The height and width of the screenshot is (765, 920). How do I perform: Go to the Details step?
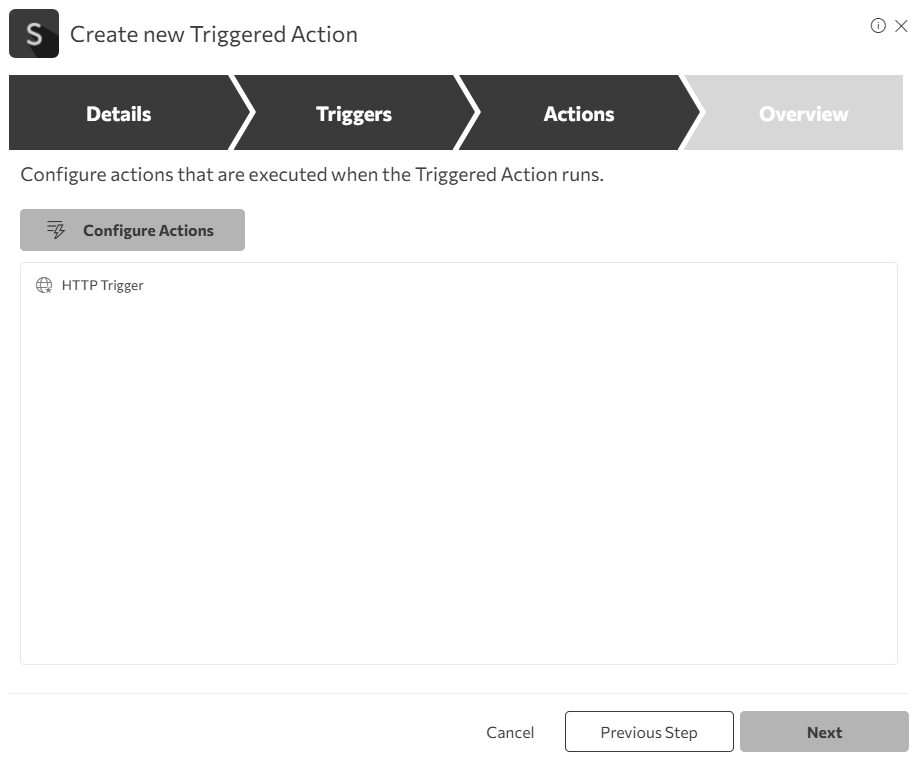pos(118,113)
